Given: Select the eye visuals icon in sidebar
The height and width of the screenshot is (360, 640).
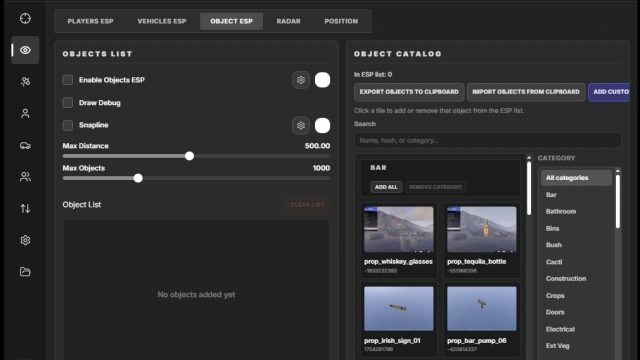Looking at the screenshot, I should point(25,50).
